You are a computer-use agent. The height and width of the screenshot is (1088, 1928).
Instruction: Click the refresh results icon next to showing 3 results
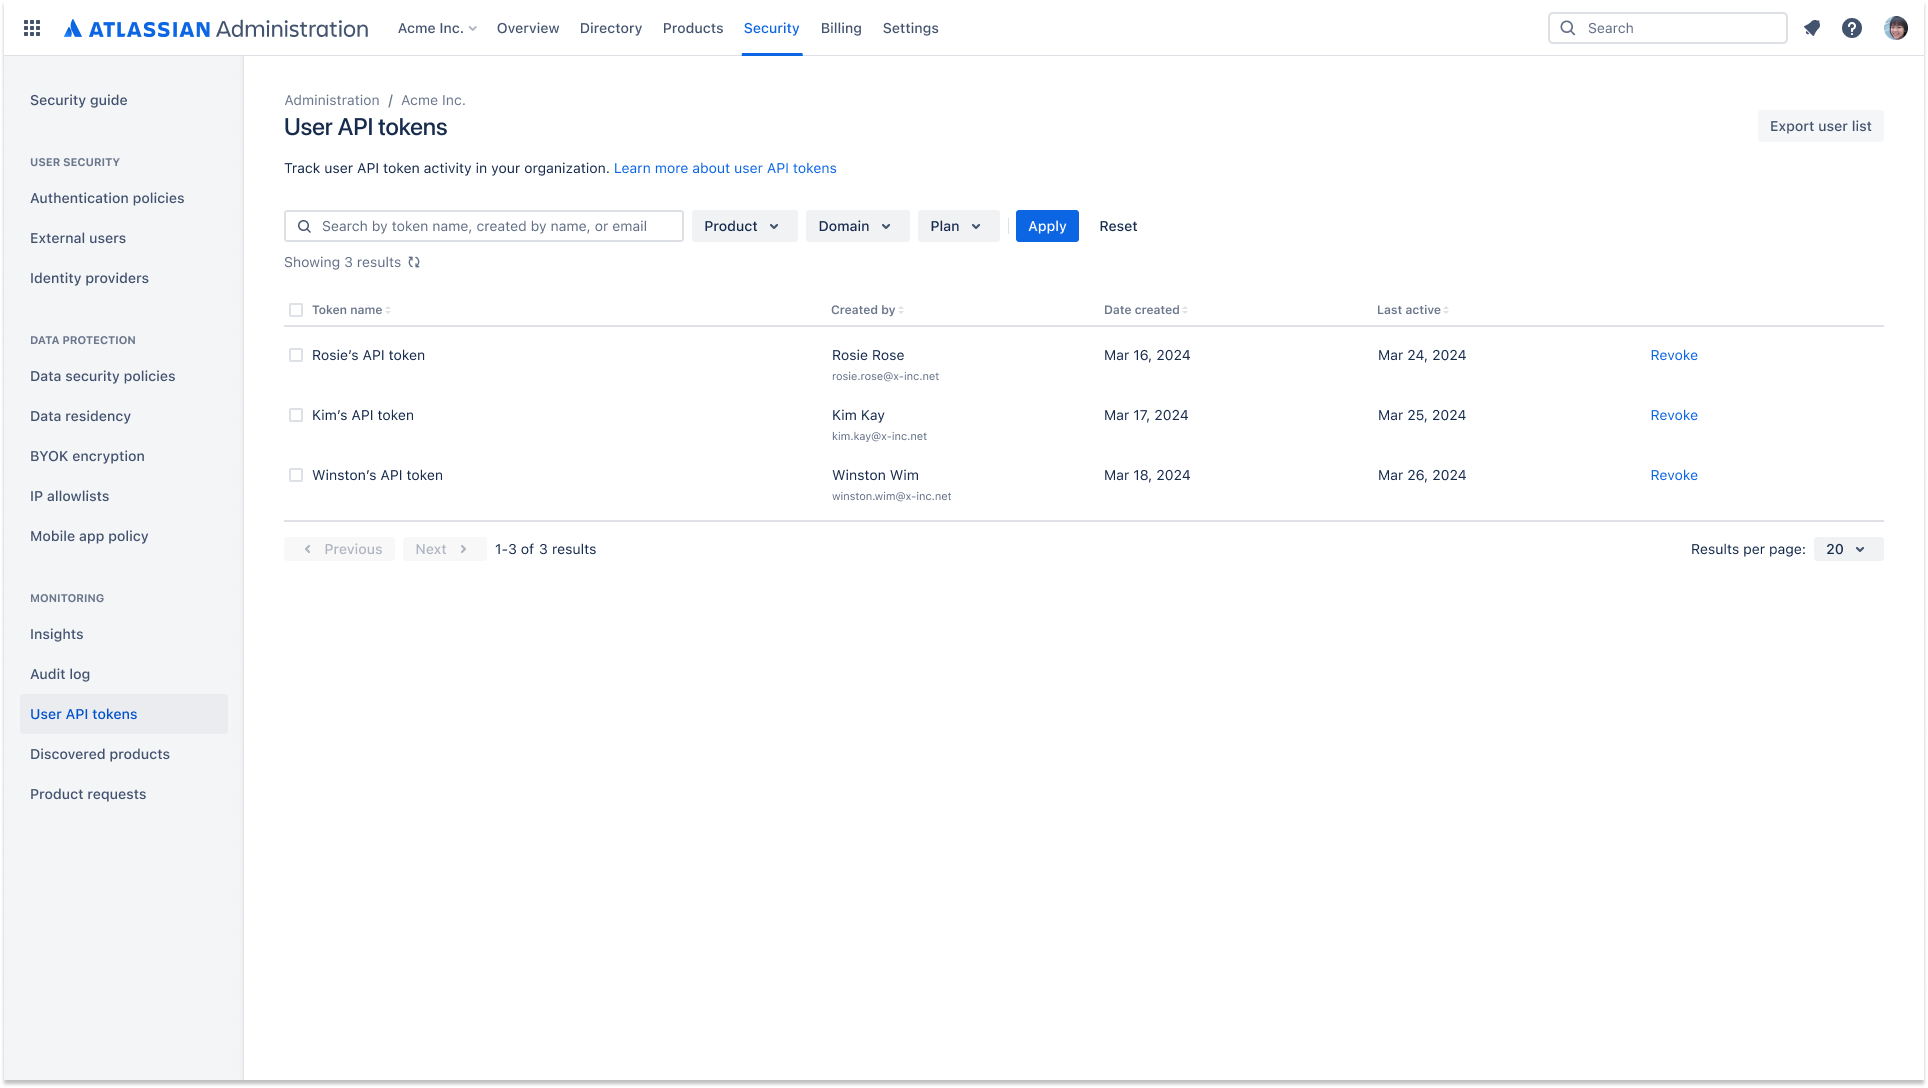(413, 262)
